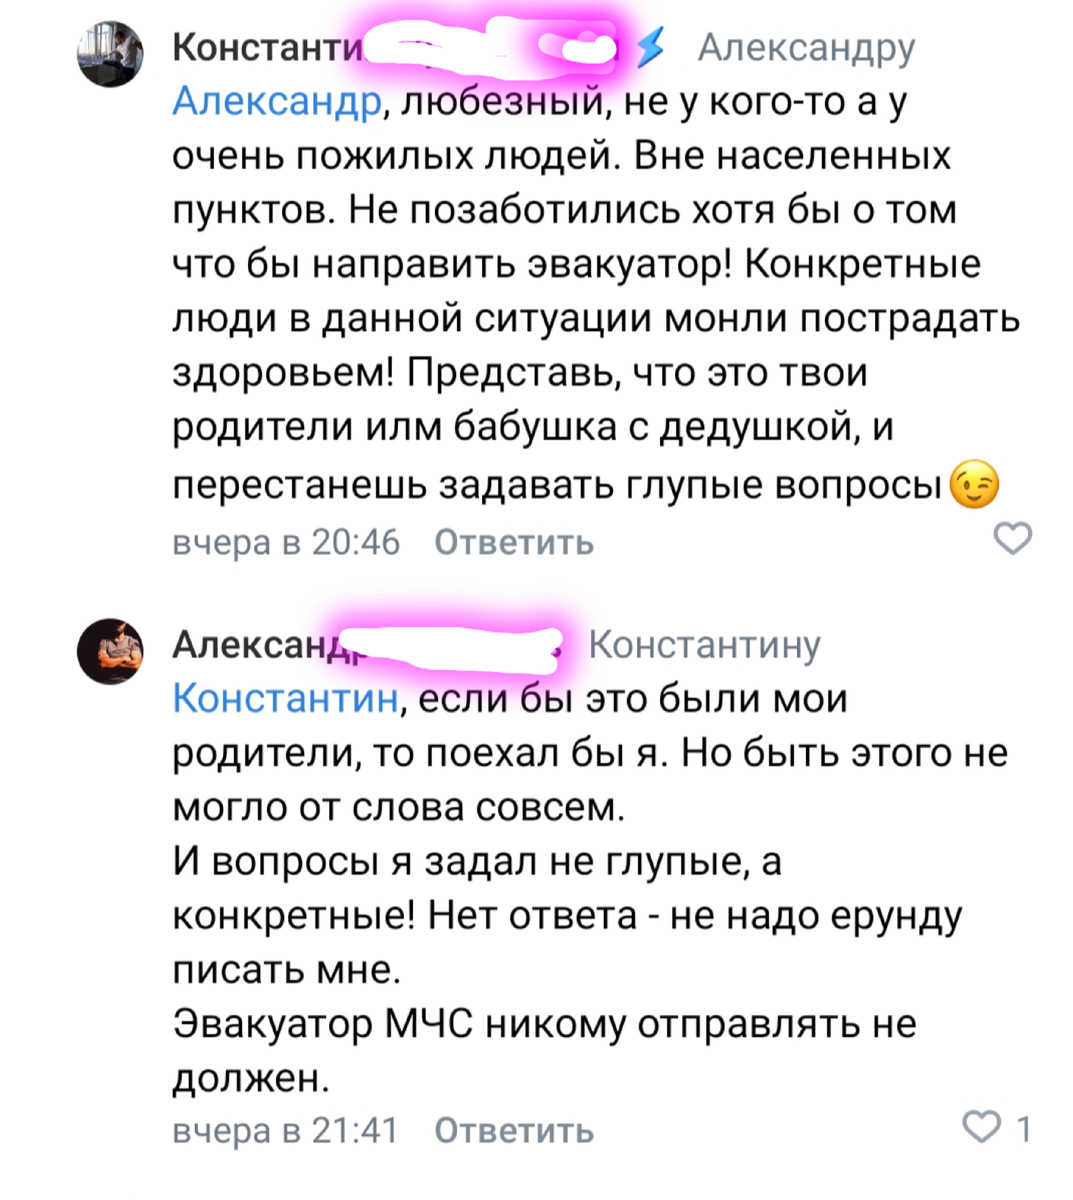Reply to Константин's comment via Ответить
Screen dimensions: 1073x1200
pos(511,543)
